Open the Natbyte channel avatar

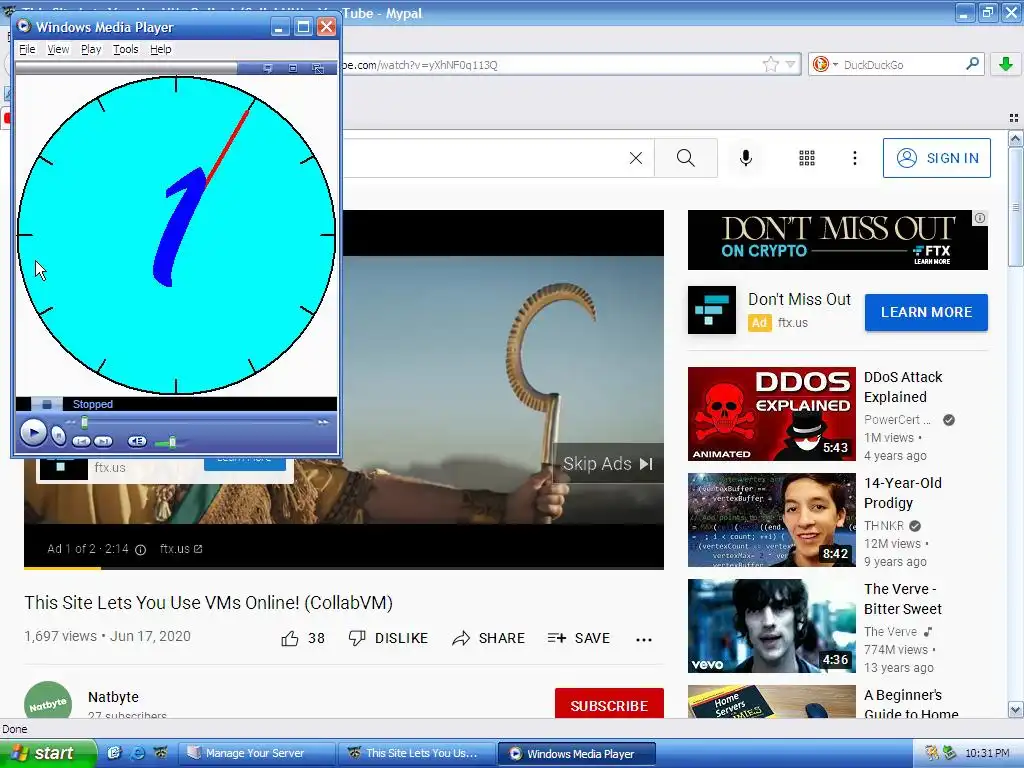click(48, 700)
